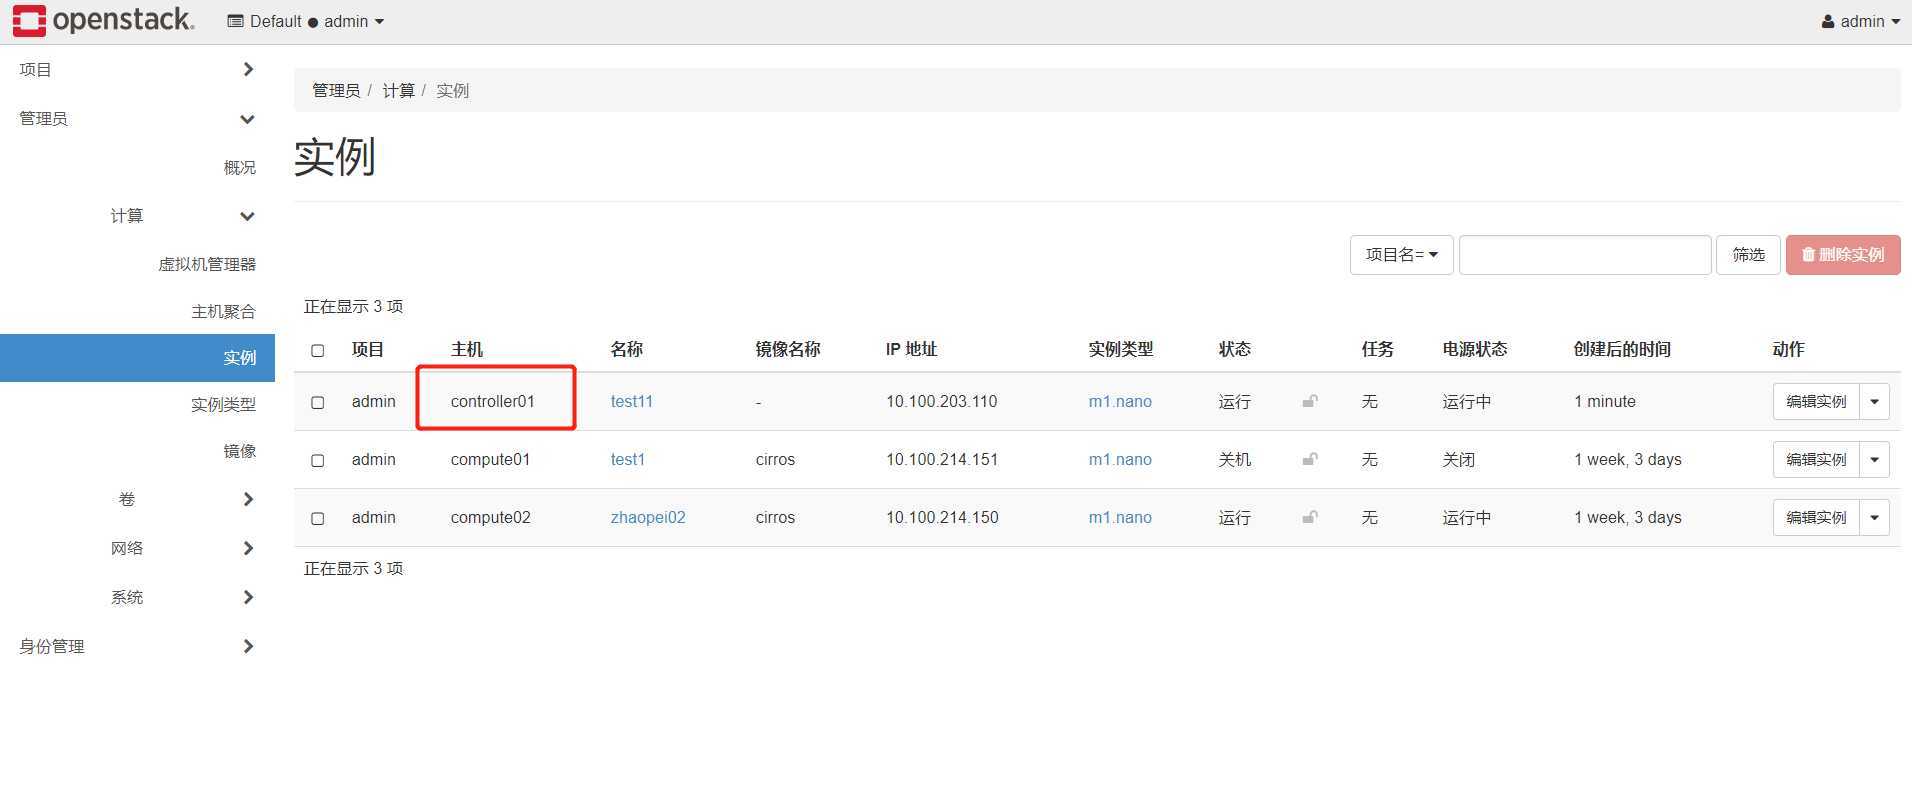1912x804 pixels.
Task: Open instance link test11
Action: [x=632, y=401]
